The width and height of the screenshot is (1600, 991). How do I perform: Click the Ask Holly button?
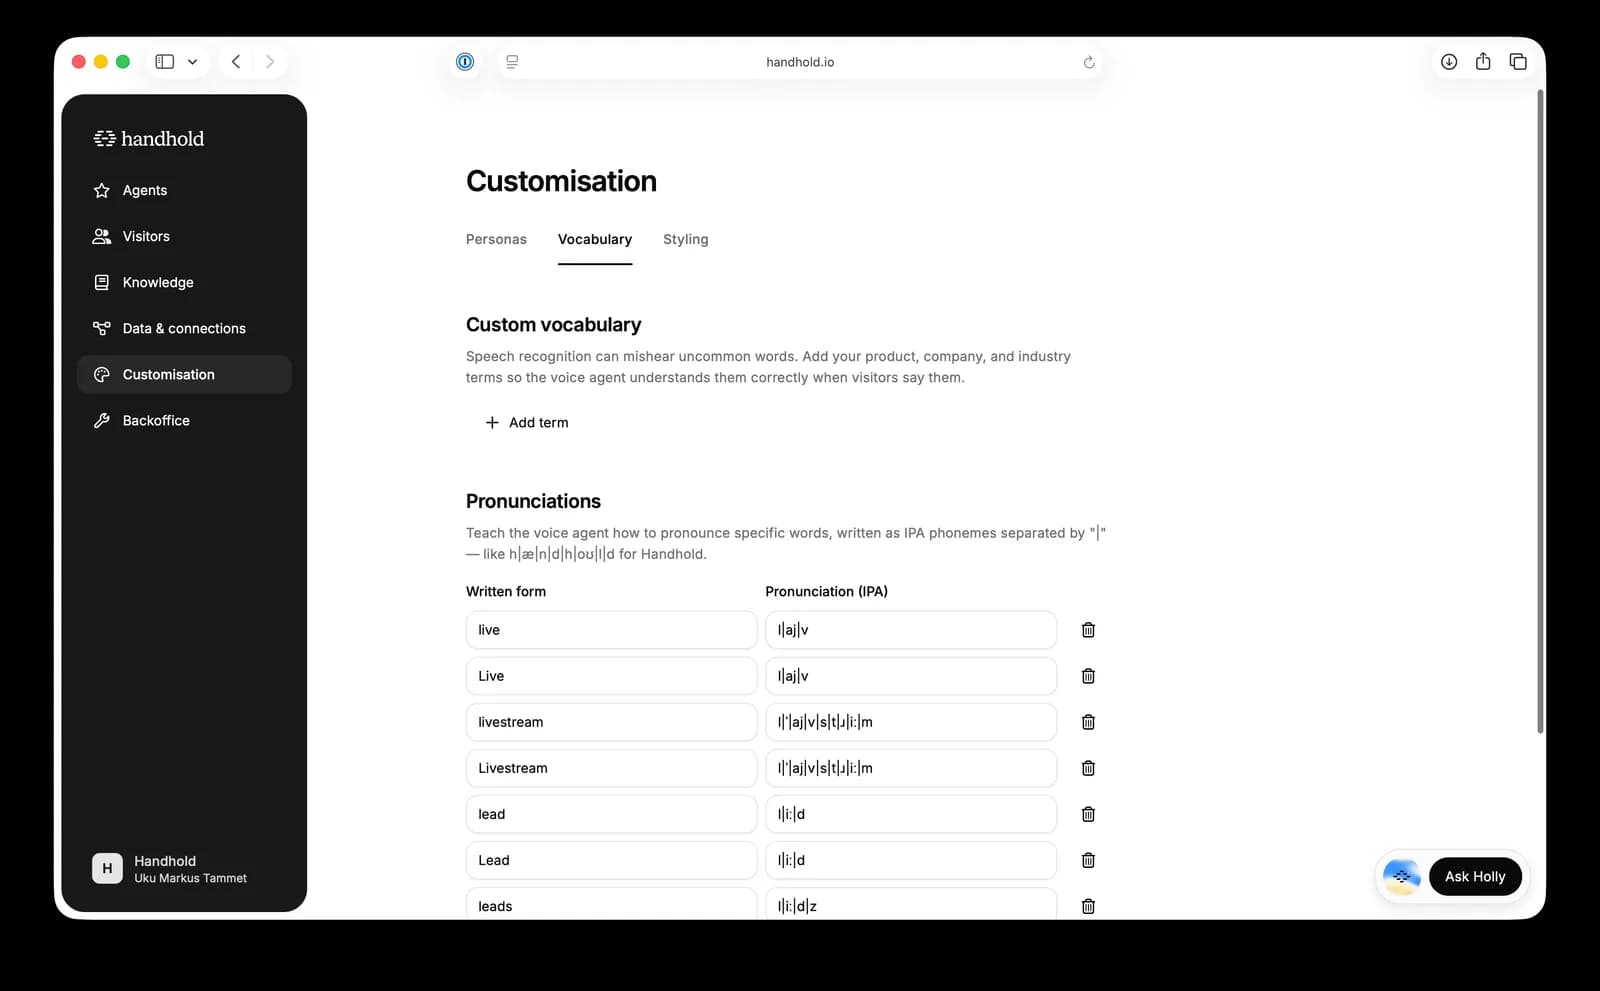tap(1475, 877)
